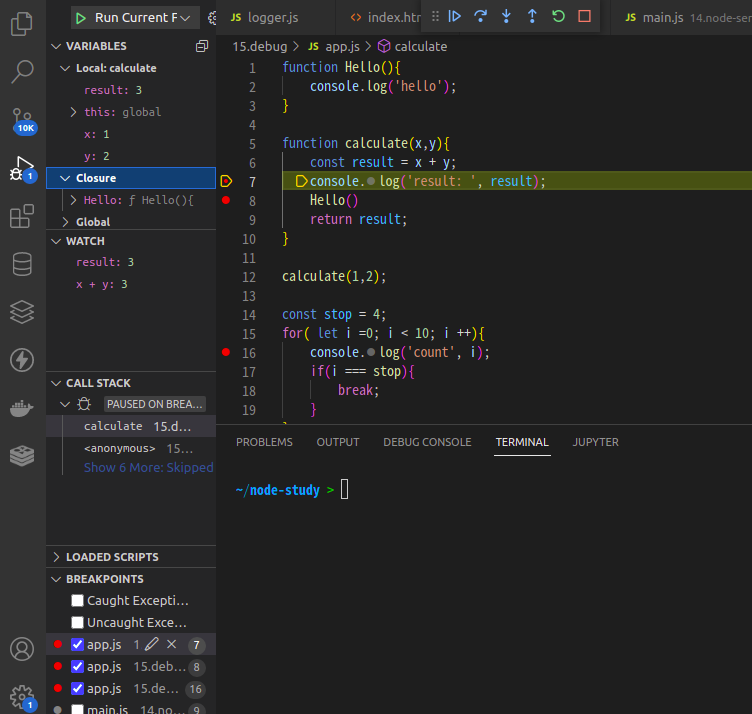Screen dimensions: 752x714
Task: Enable the Caught Exceptions breakpoint checkbox
Action: pos(77,600)
